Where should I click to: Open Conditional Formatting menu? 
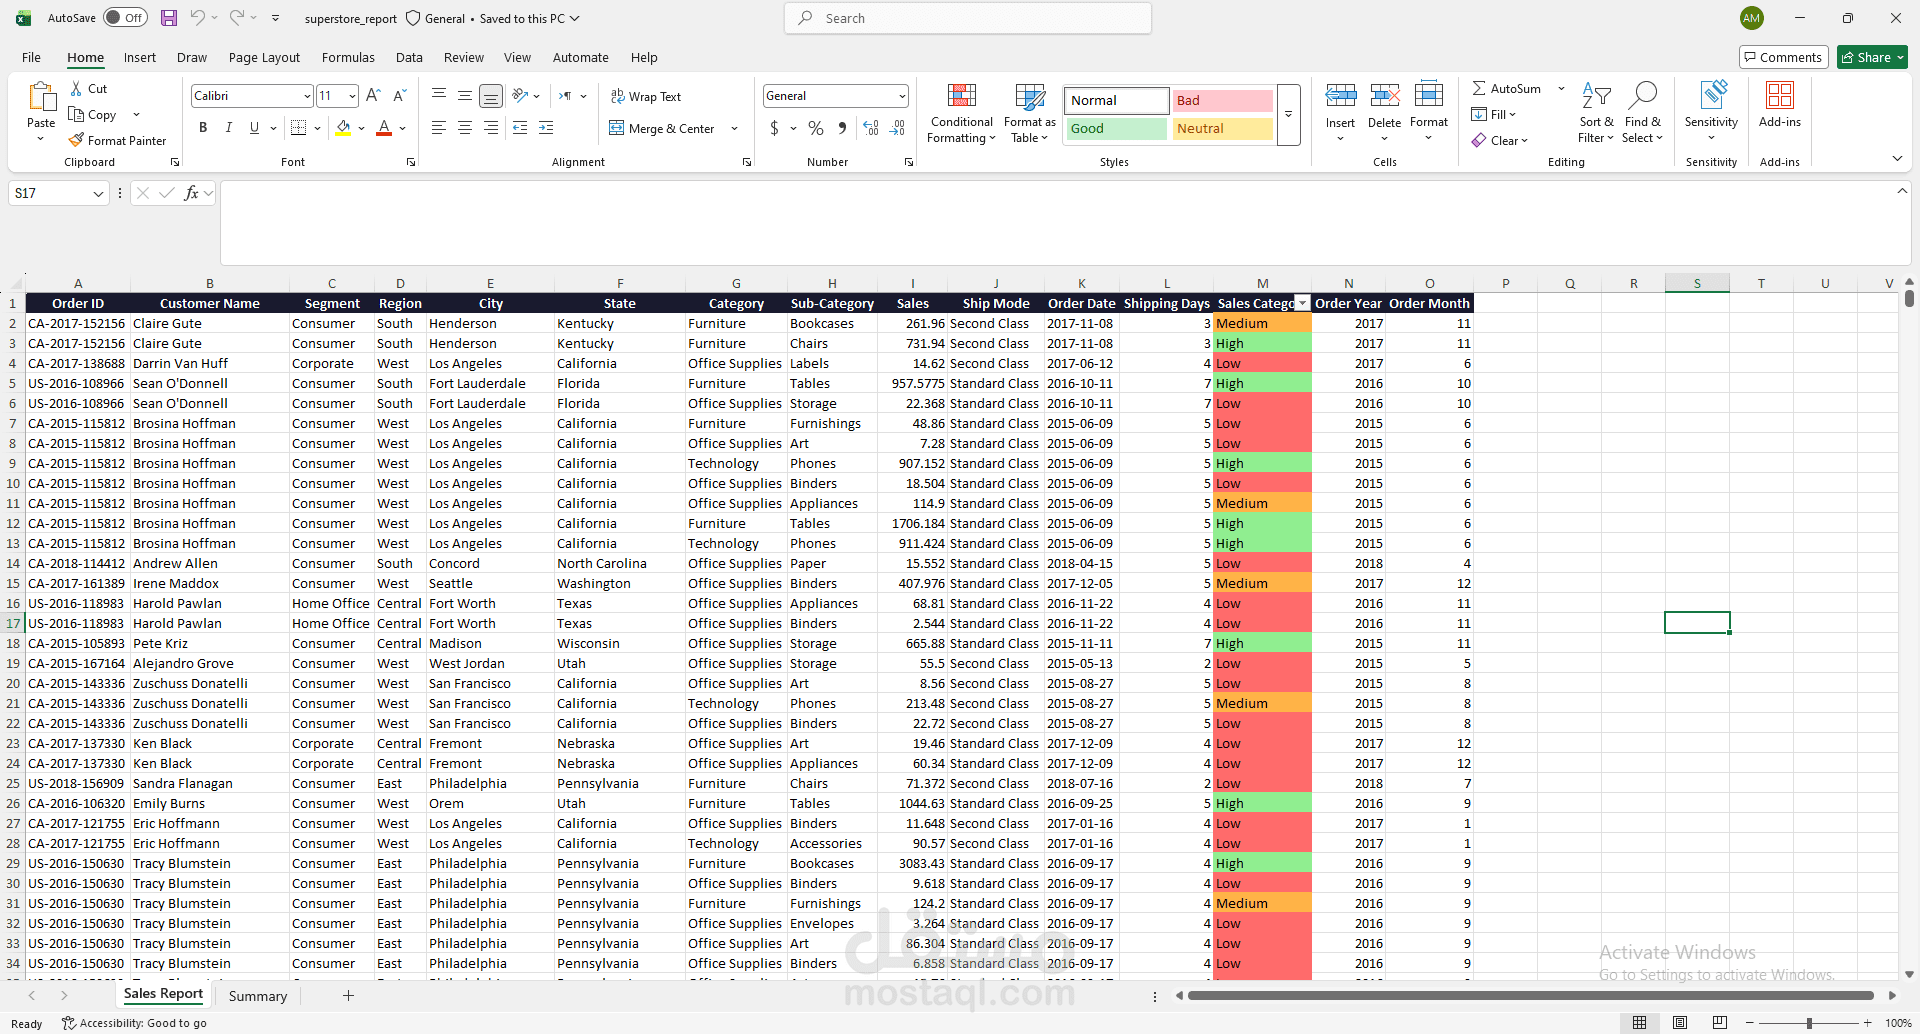pos(961,113)
